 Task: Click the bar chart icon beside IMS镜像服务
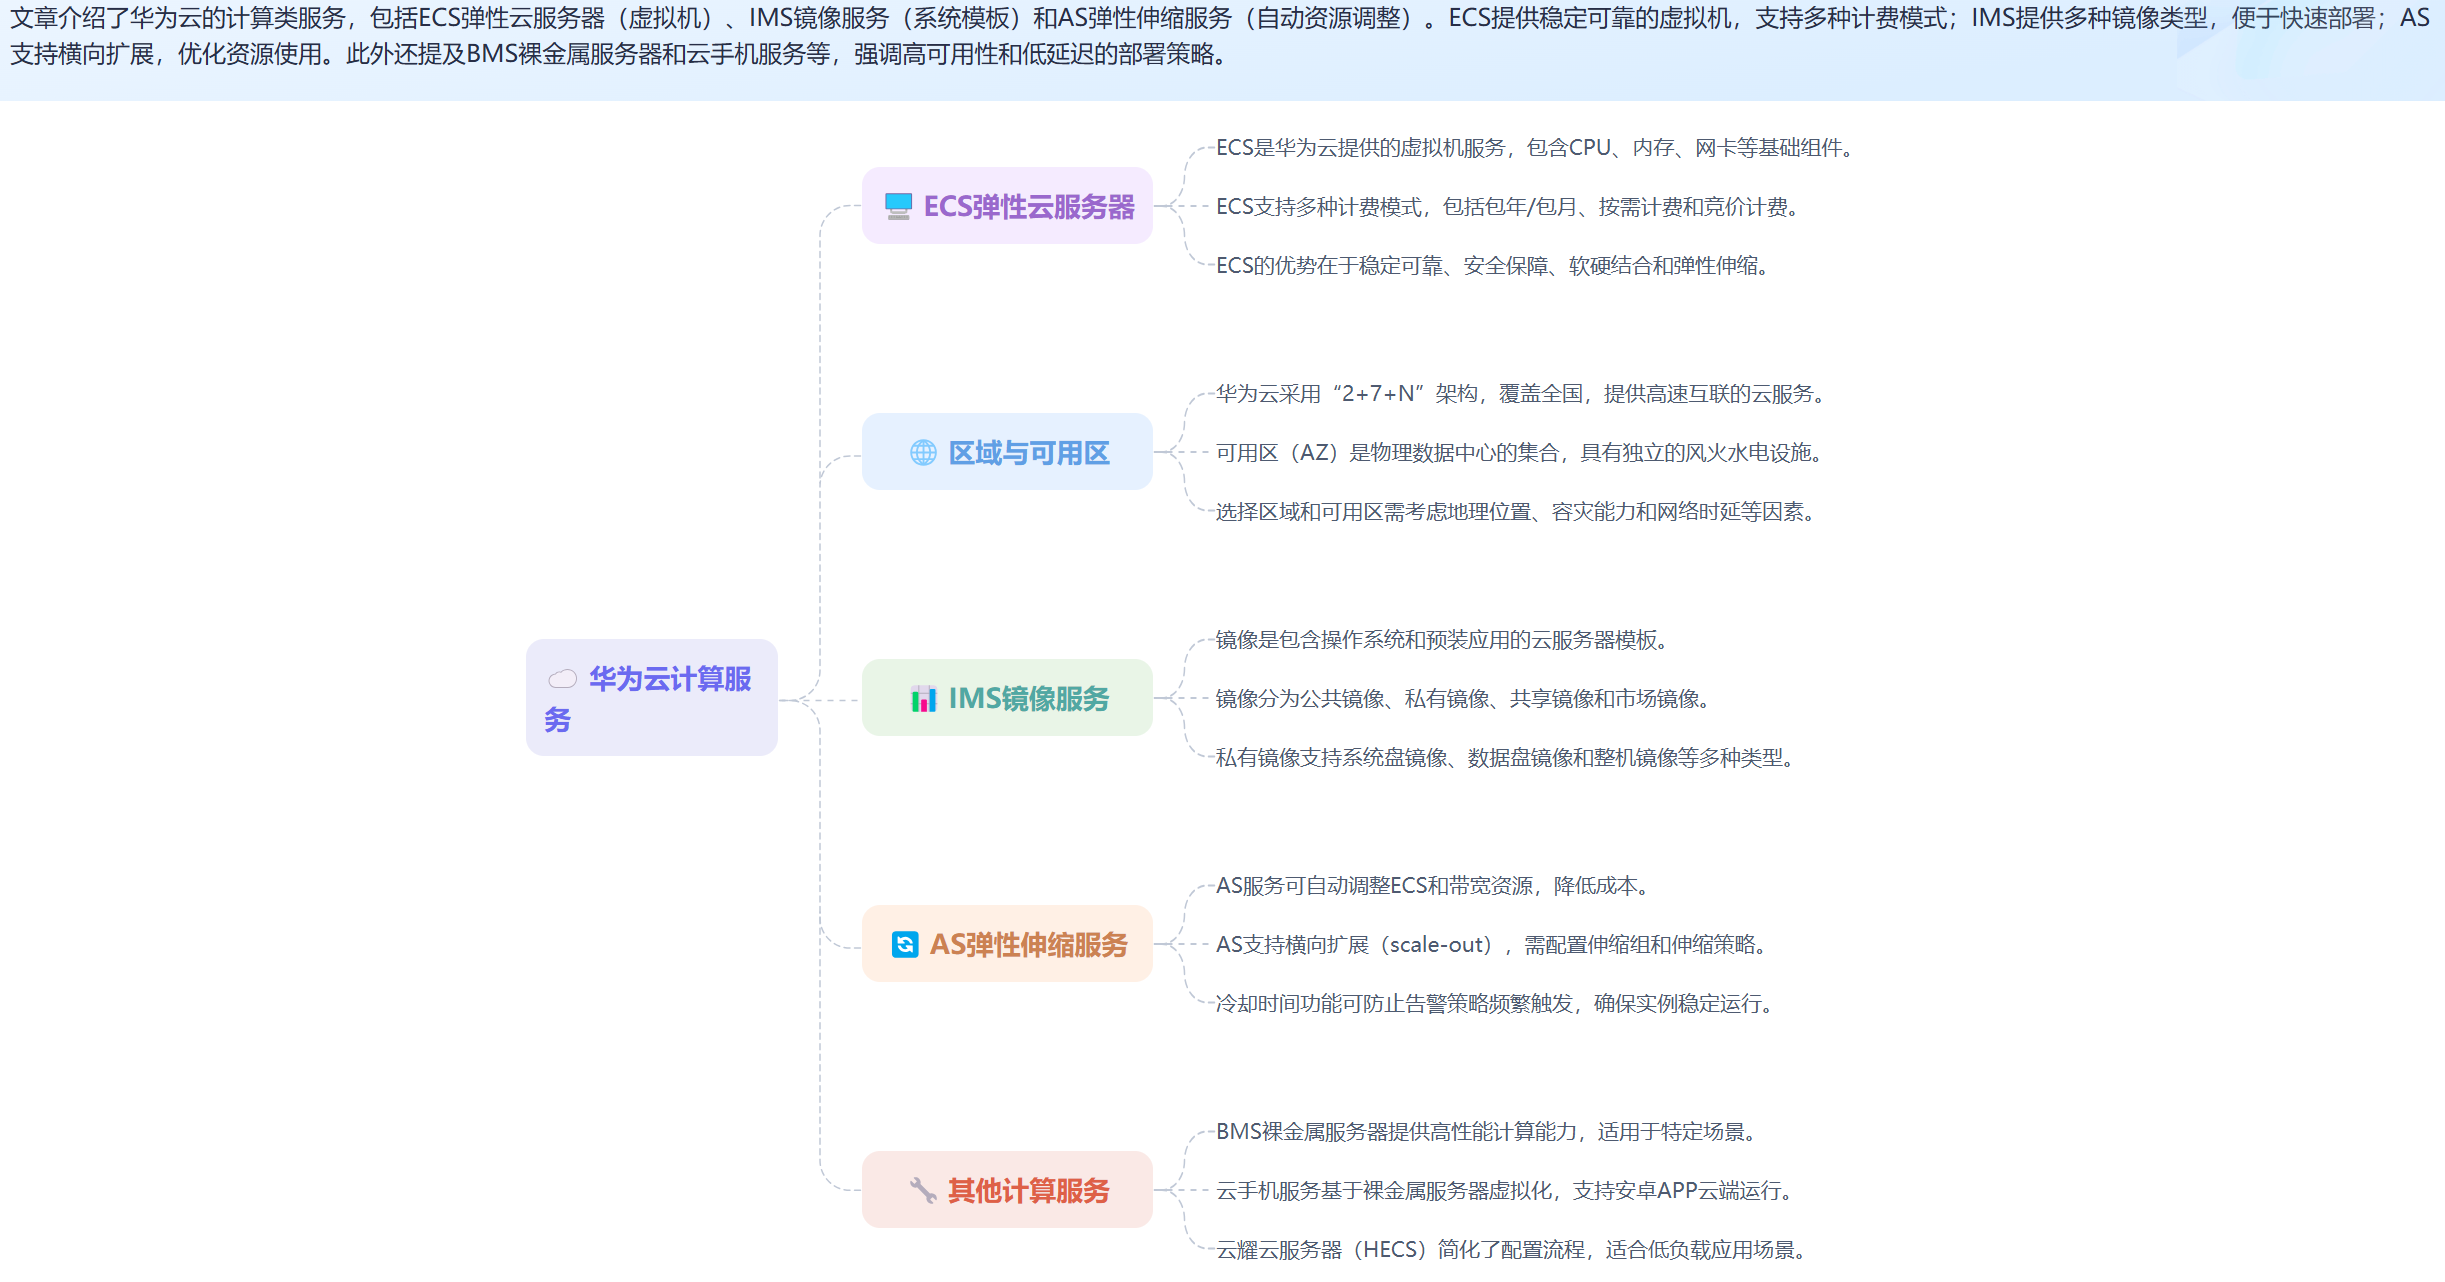pos(923,698)
